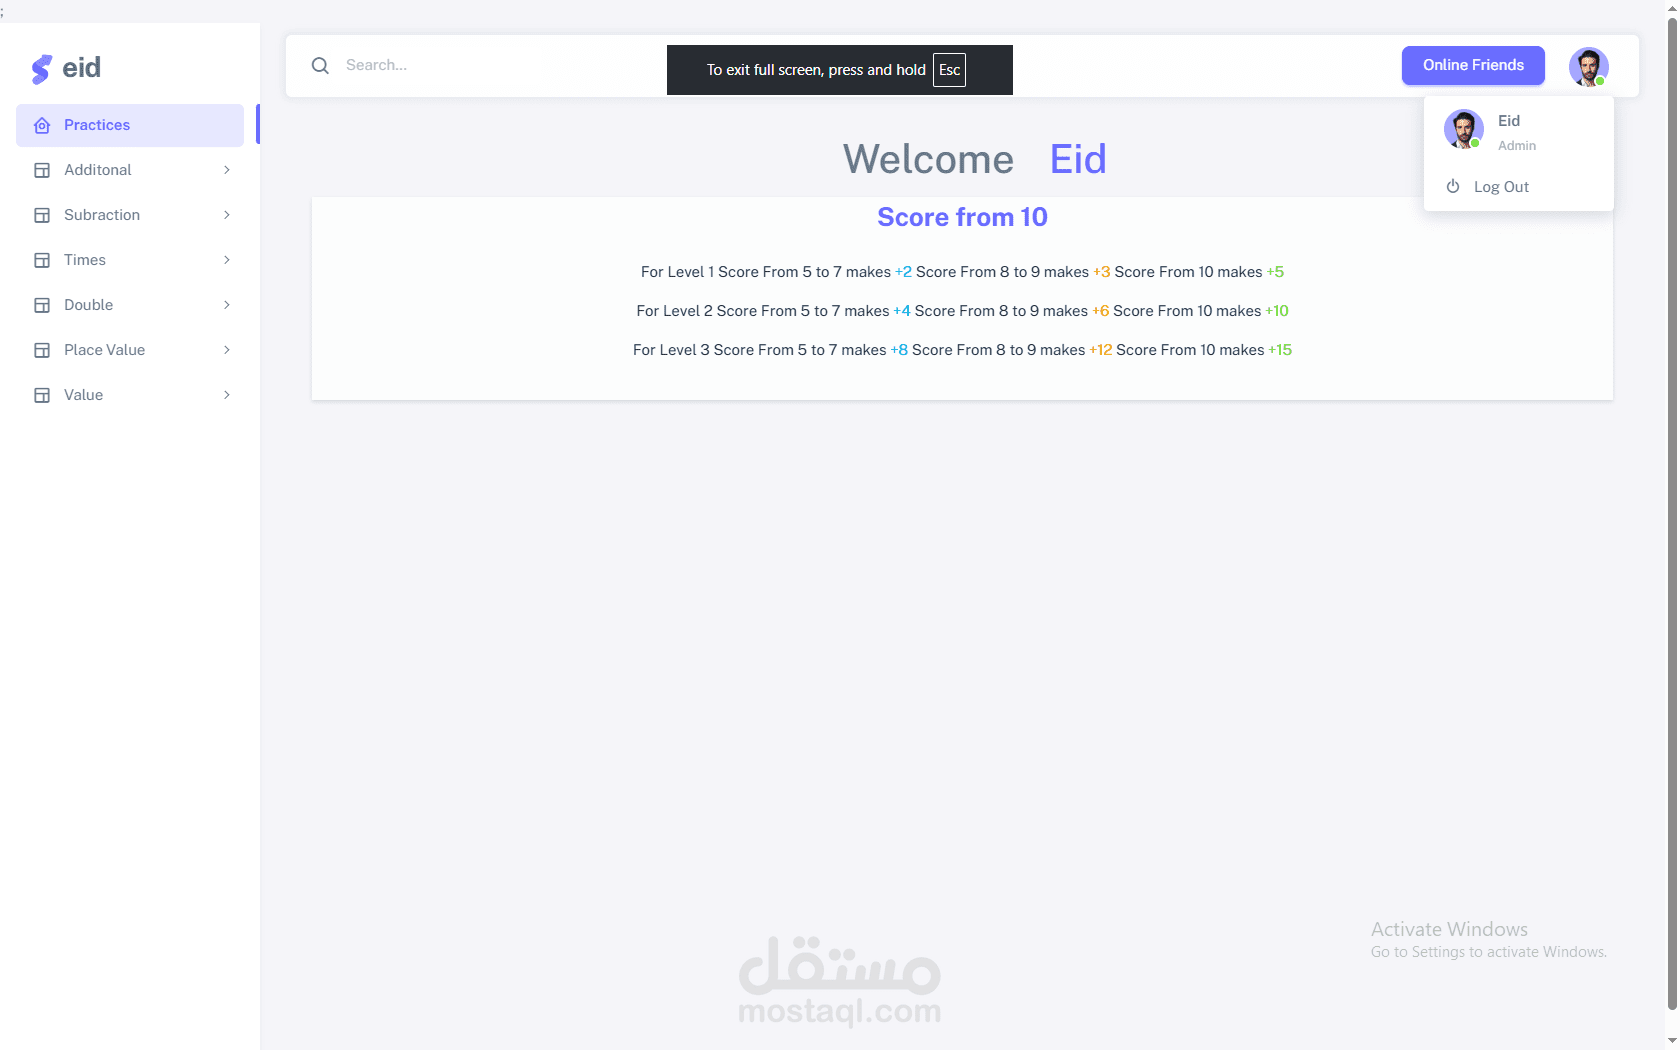Open the Additonal menu item
Image resolution: width=1680 pixels, height=1050 pixels.
(130, 170)
